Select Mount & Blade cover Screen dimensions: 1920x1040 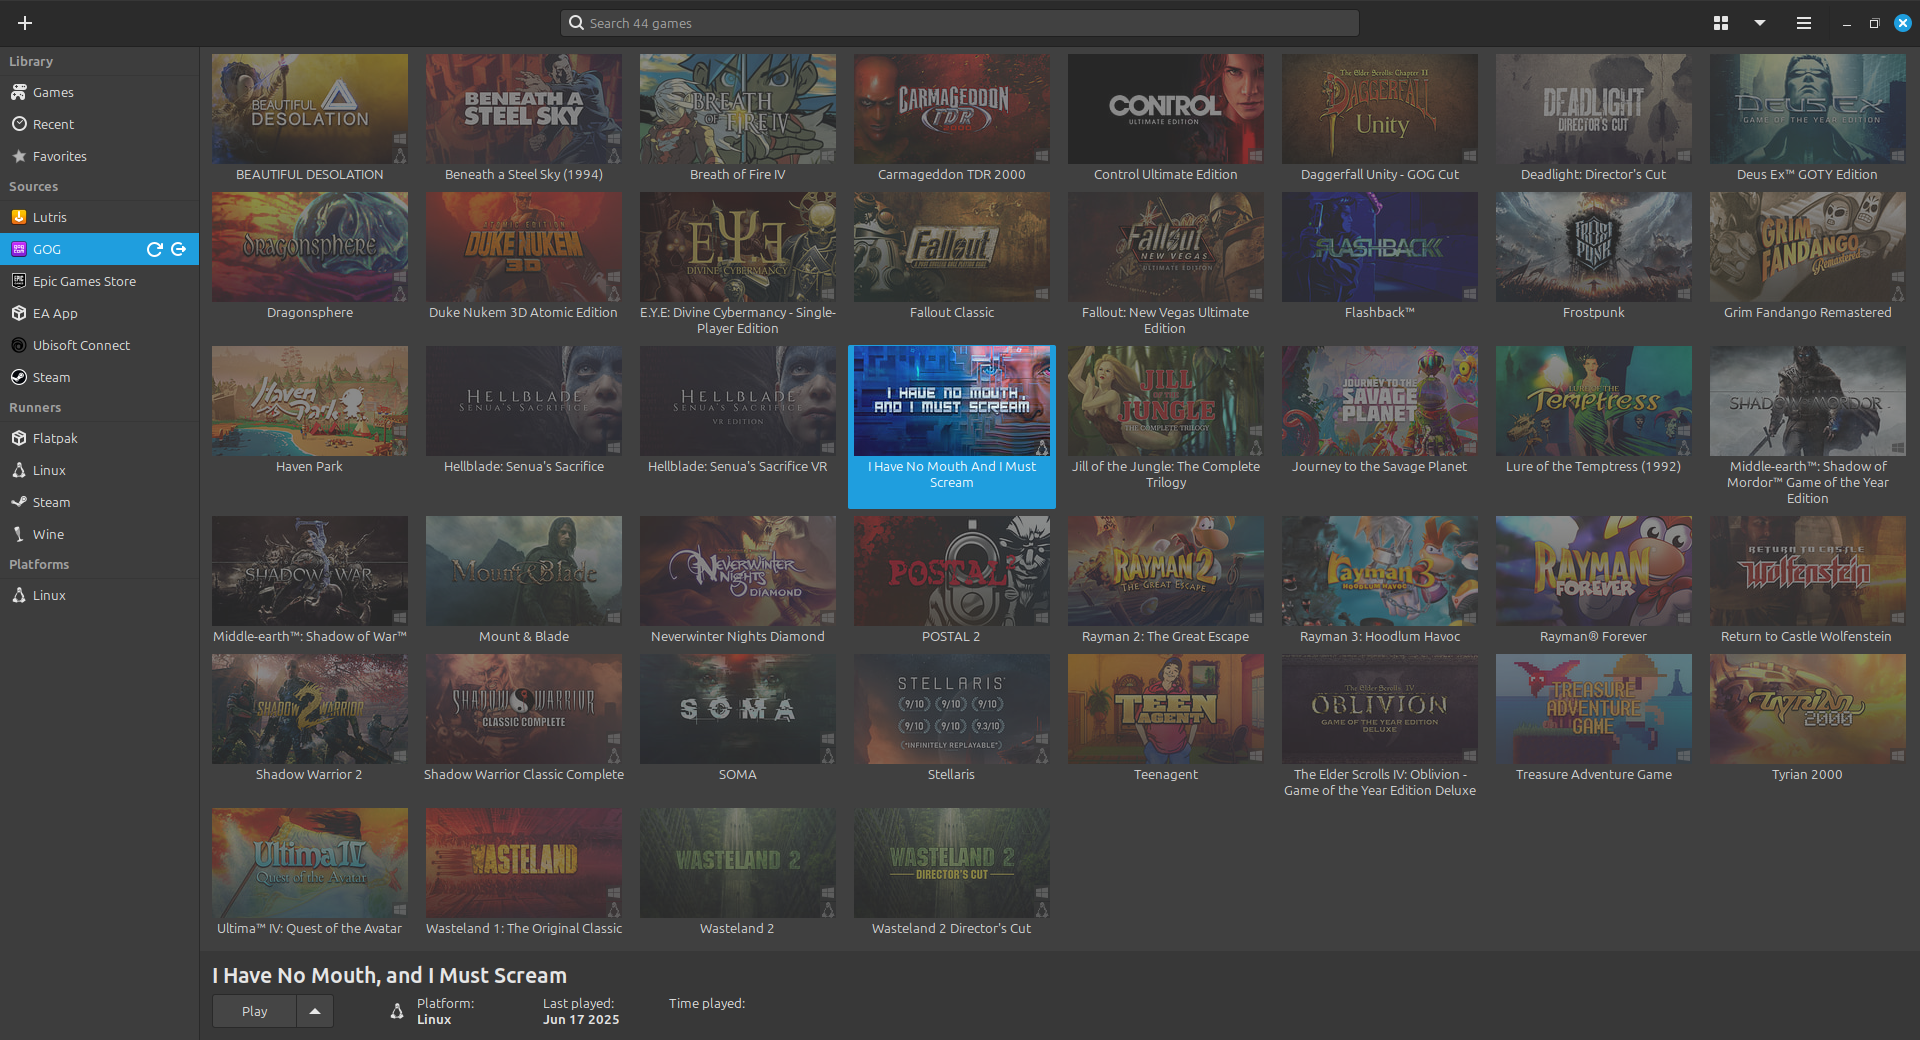tap(524, 571)
